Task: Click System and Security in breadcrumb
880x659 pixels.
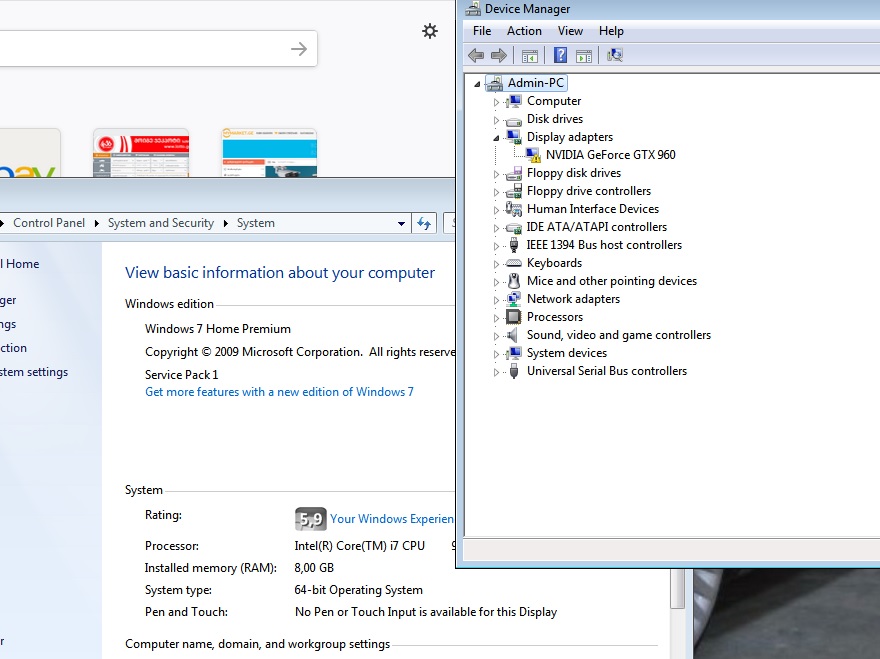Action: pos(160,223)
